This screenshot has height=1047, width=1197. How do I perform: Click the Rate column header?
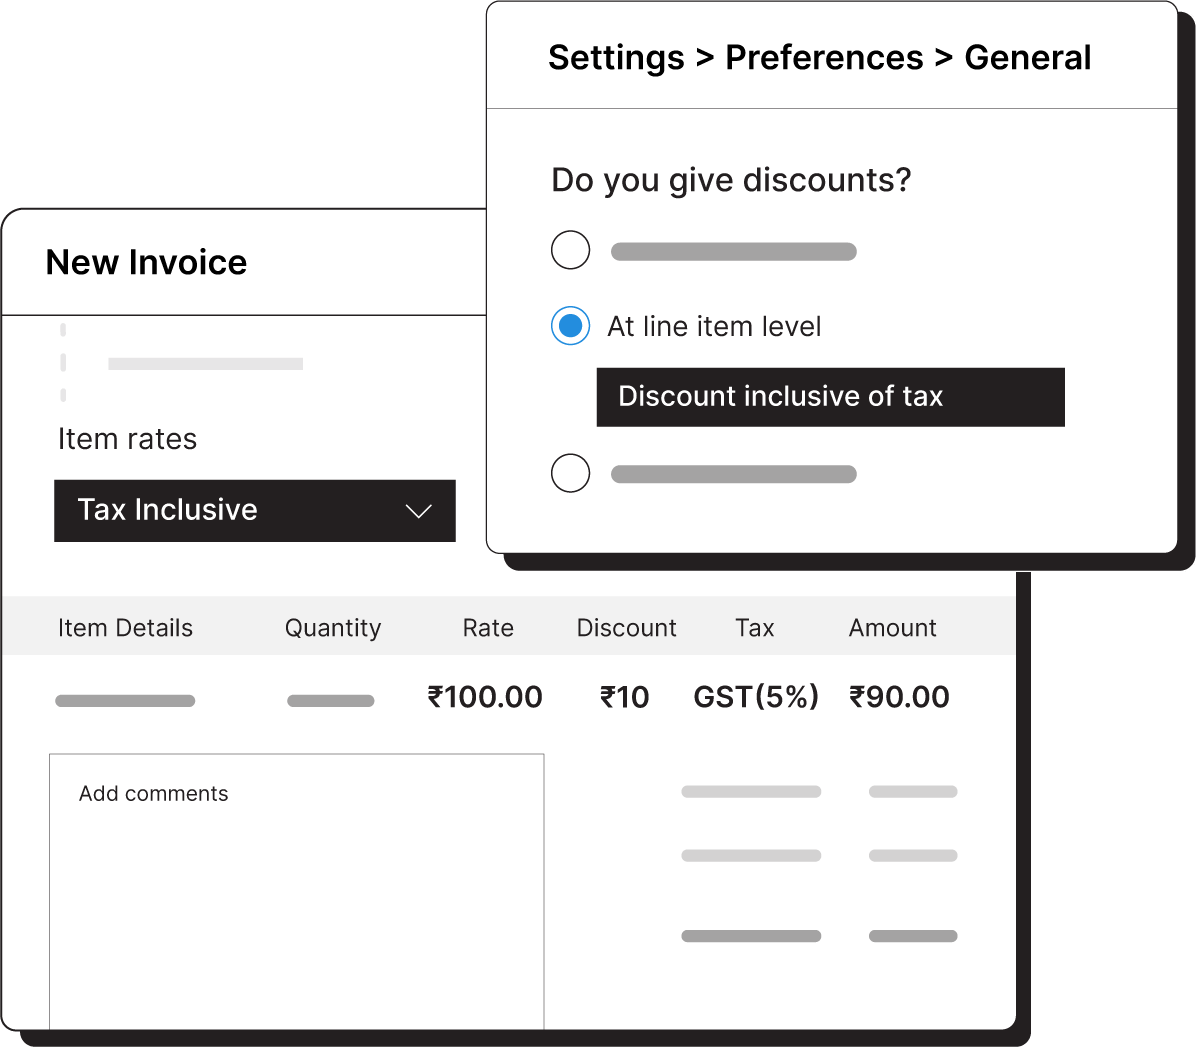tap(488, 628)
